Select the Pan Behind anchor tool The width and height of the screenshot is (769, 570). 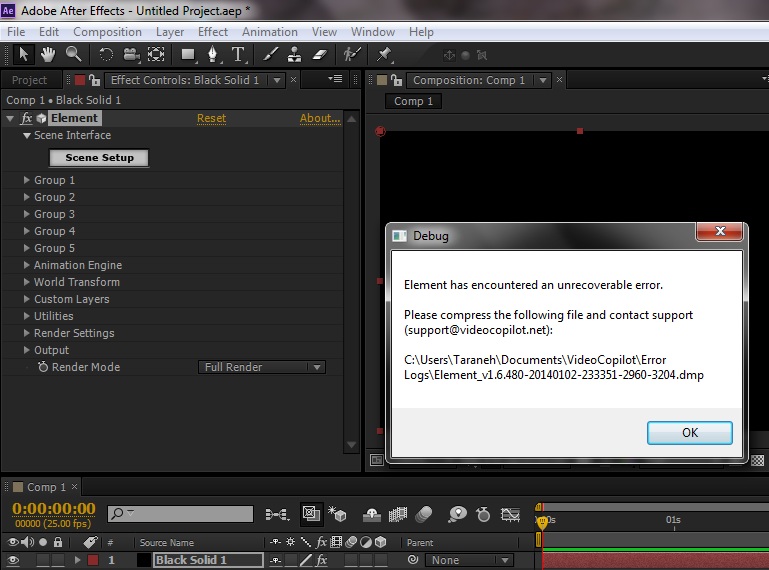coord(156,54)
